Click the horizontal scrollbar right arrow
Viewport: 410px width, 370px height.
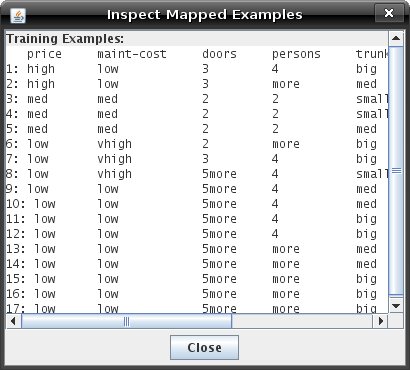[x=380, y=321]
